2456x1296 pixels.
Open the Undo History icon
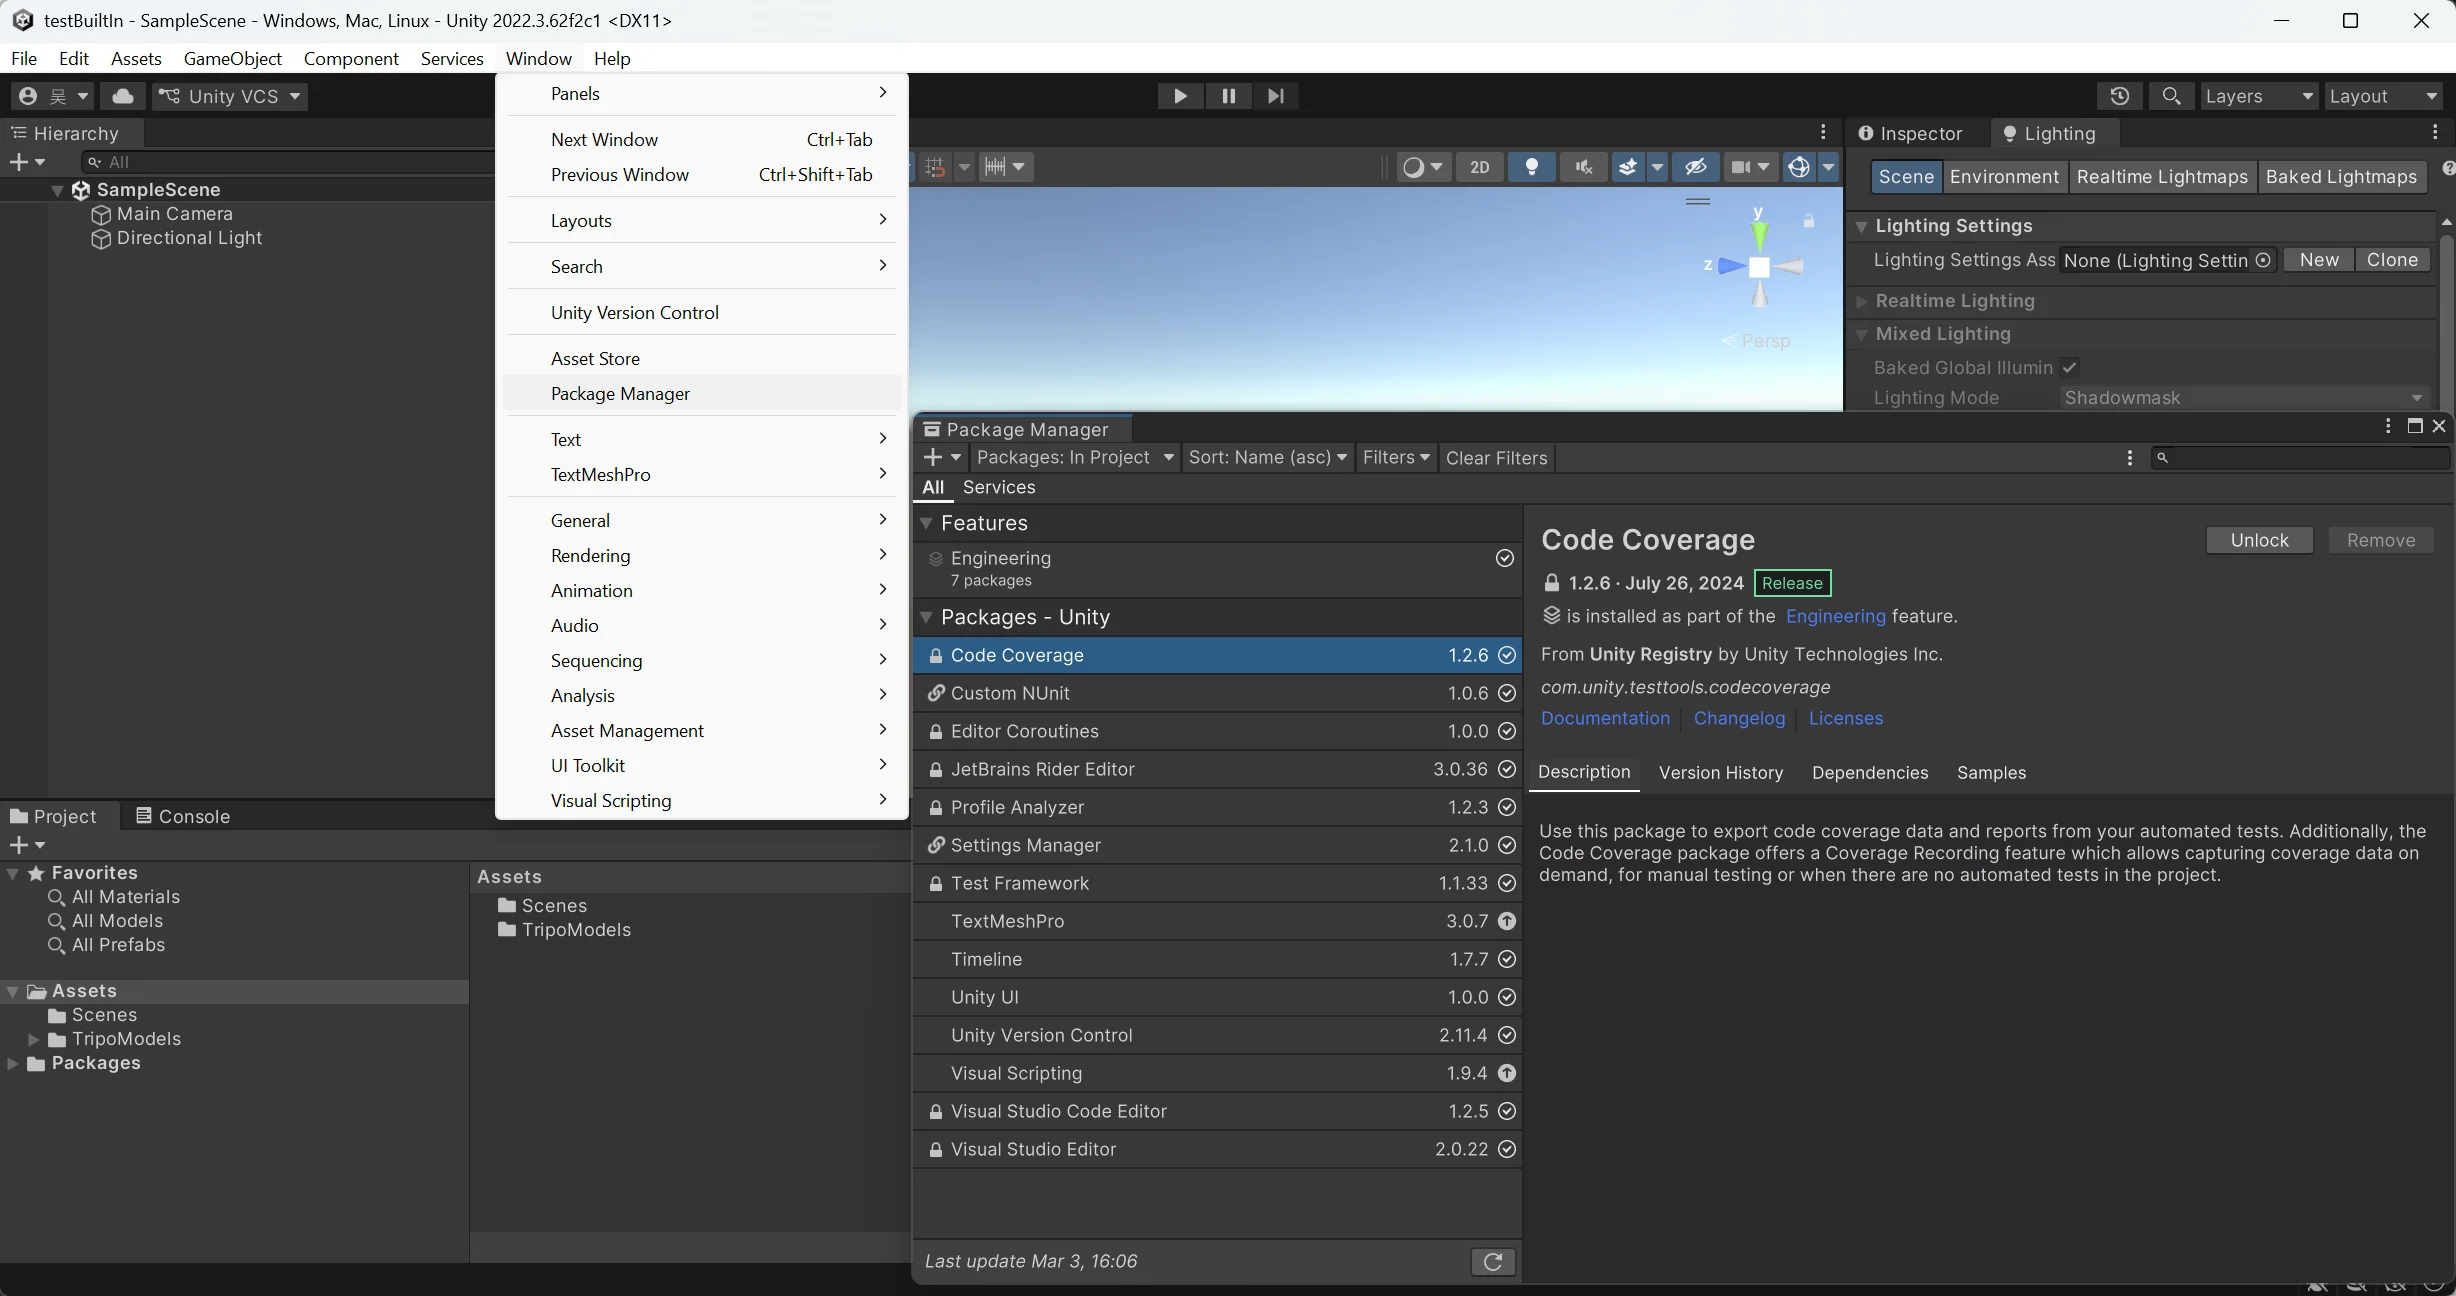coord(2119,96)
